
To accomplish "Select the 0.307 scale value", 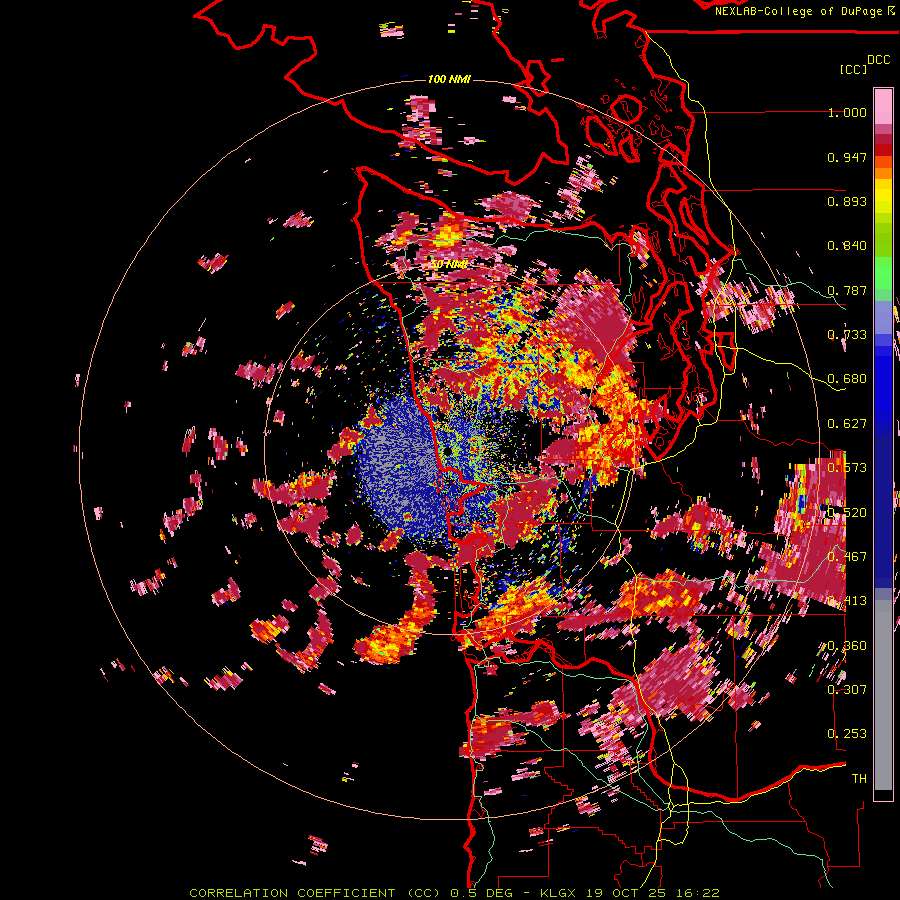I will [x=847, y=689].
